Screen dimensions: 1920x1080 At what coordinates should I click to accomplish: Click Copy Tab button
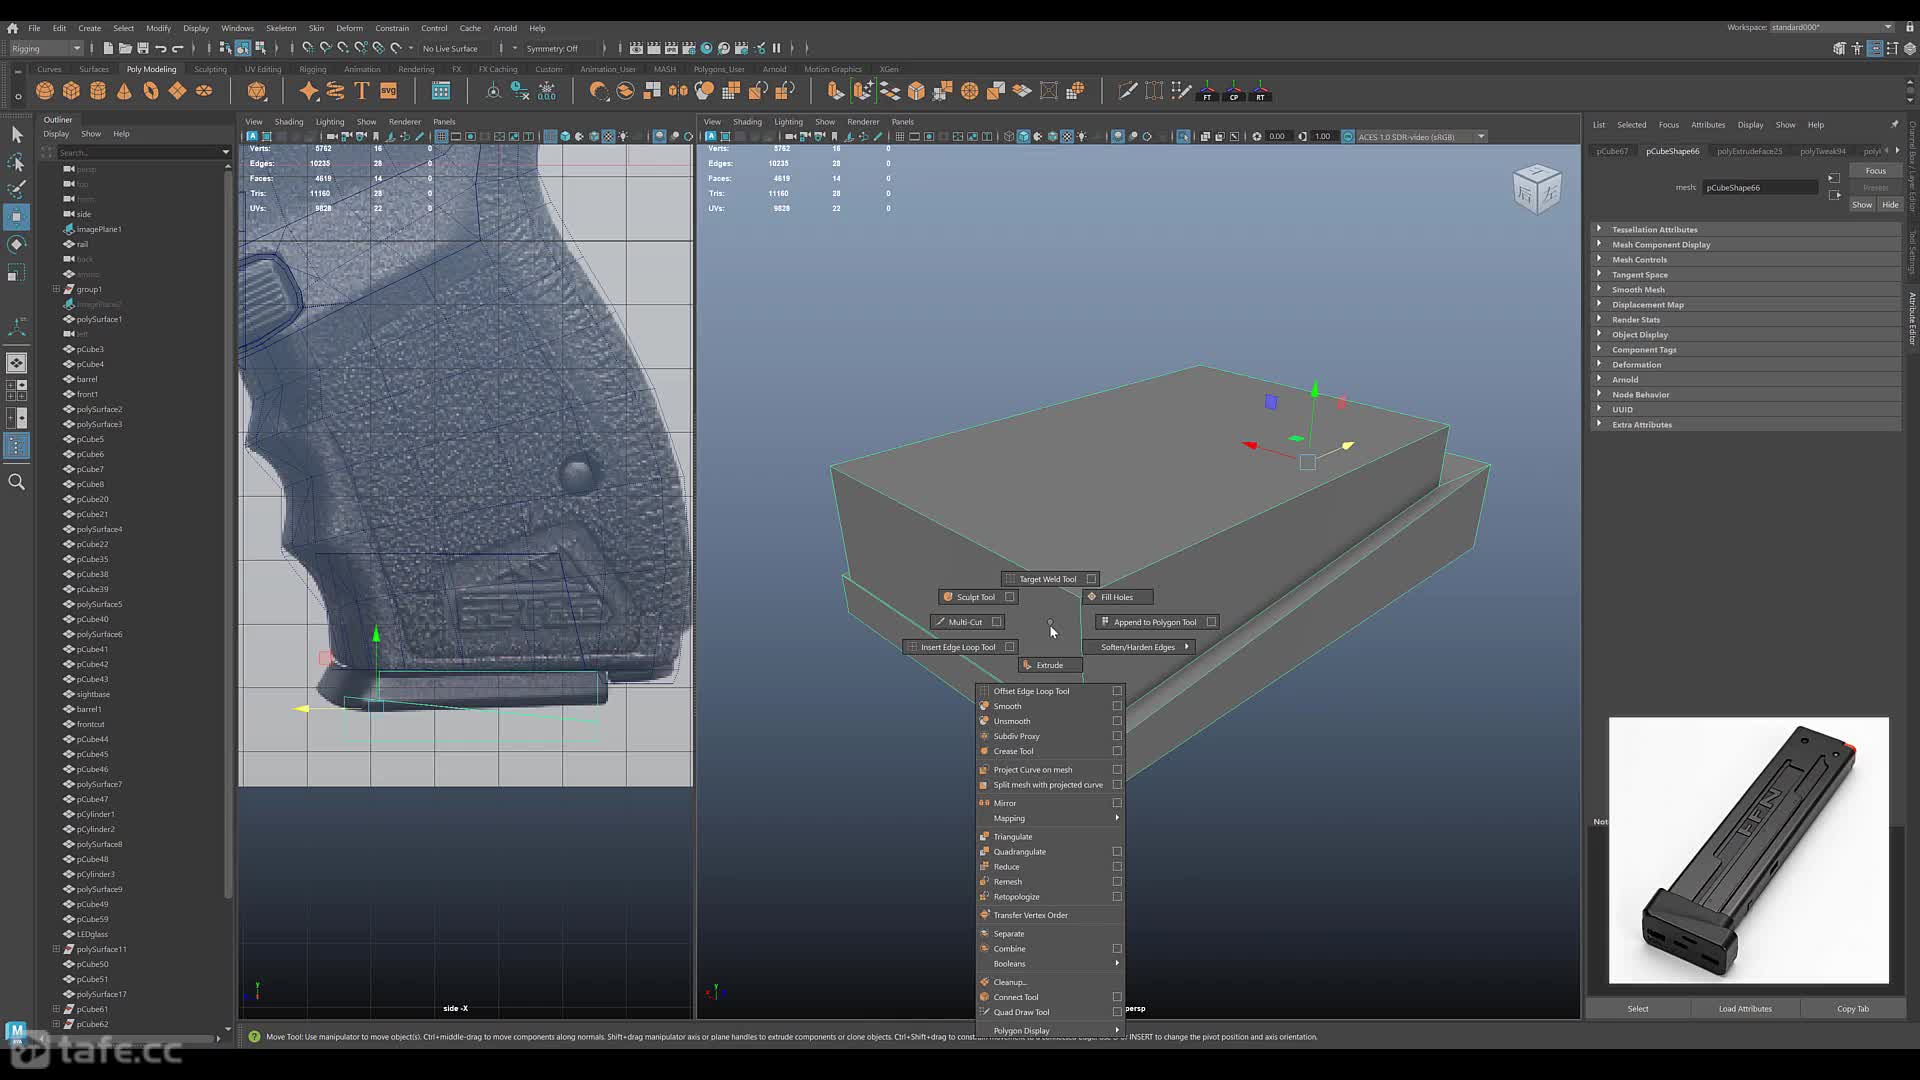pyautogui.click(x=1852, y=1008)
